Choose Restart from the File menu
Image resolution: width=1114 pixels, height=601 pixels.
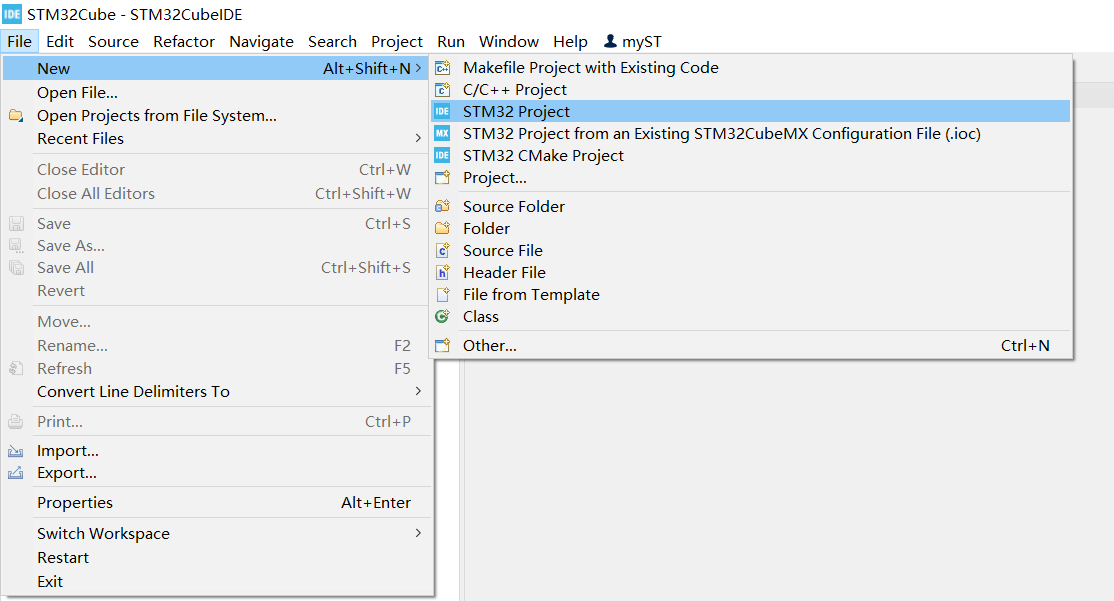[x=217, y=558]
